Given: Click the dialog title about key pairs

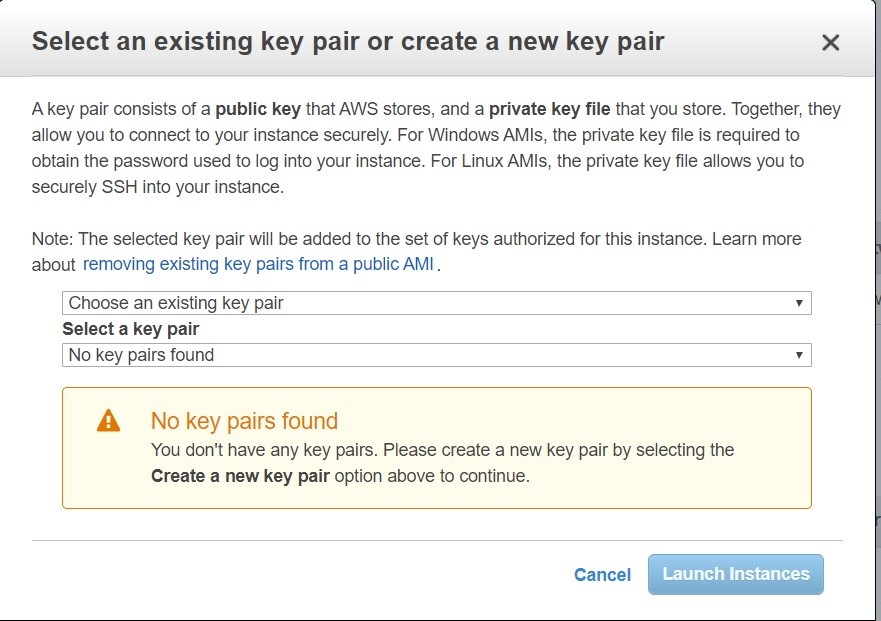Looking at the screenshot, I should pos(348,42).
